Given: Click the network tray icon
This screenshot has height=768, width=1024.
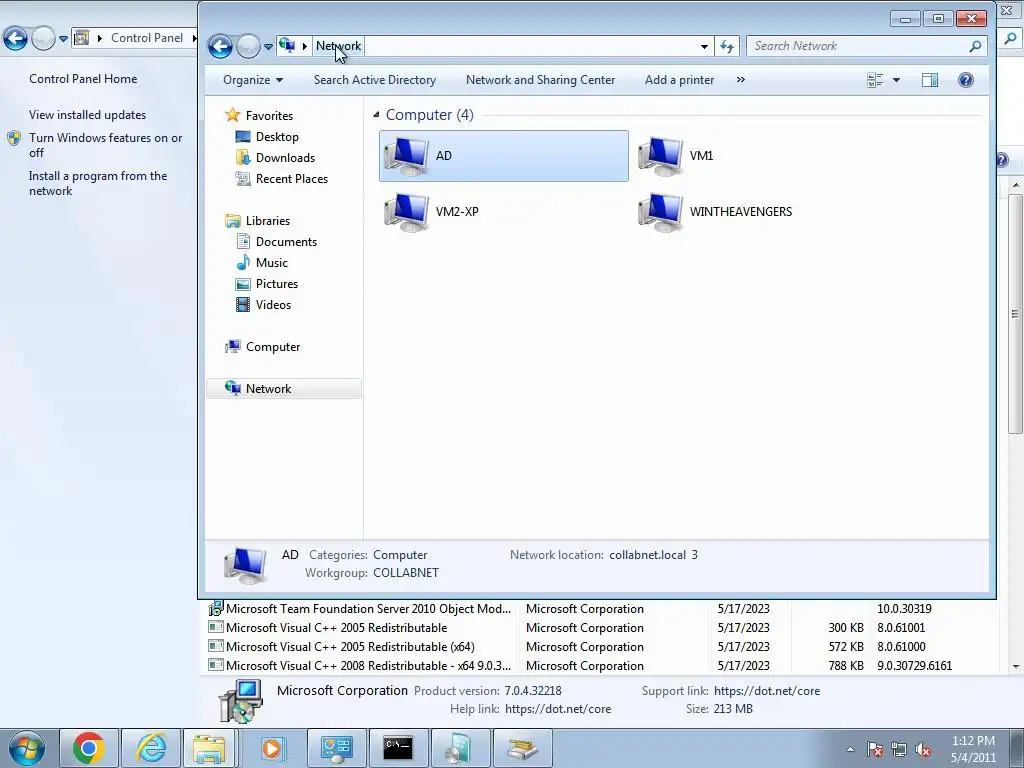Looking at the screenshot, I should pyautogui.click(x=899, y=749).
